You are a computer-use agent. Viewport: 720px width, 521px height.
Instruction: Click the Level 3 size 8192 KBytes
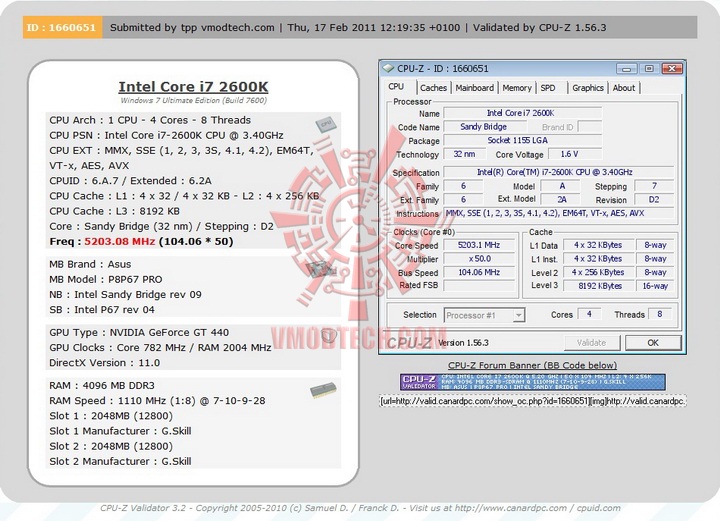click(598, 286)
